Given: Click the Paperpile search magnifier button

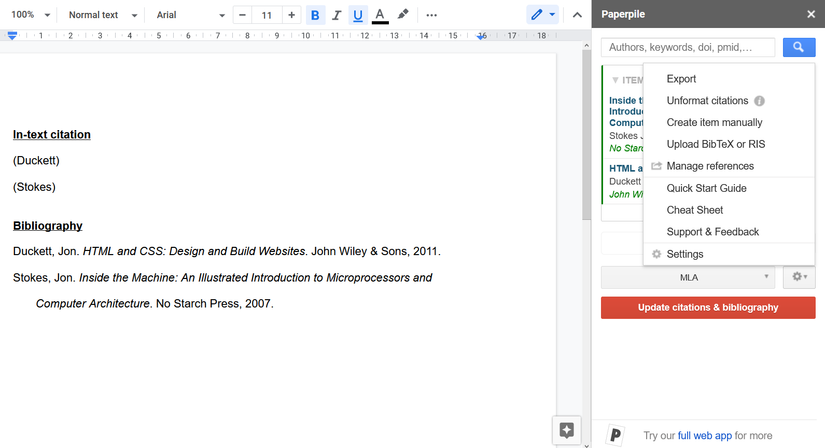Looking at the screenshot, I should (x=798, y=47).
